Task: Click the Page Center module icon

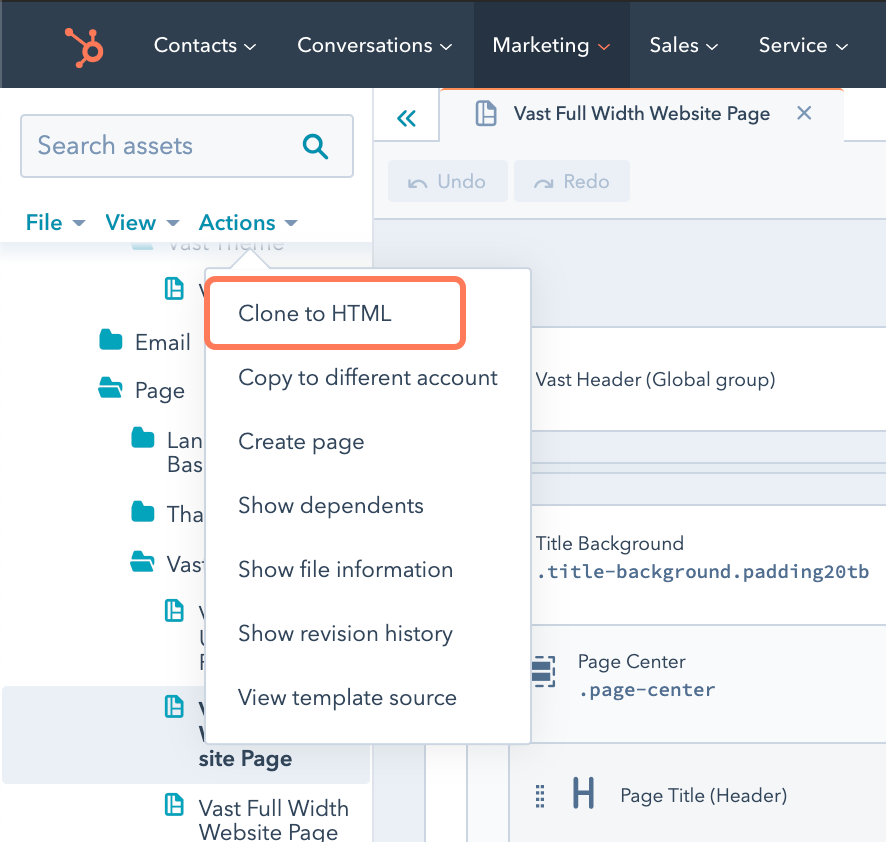Action: 542,672
